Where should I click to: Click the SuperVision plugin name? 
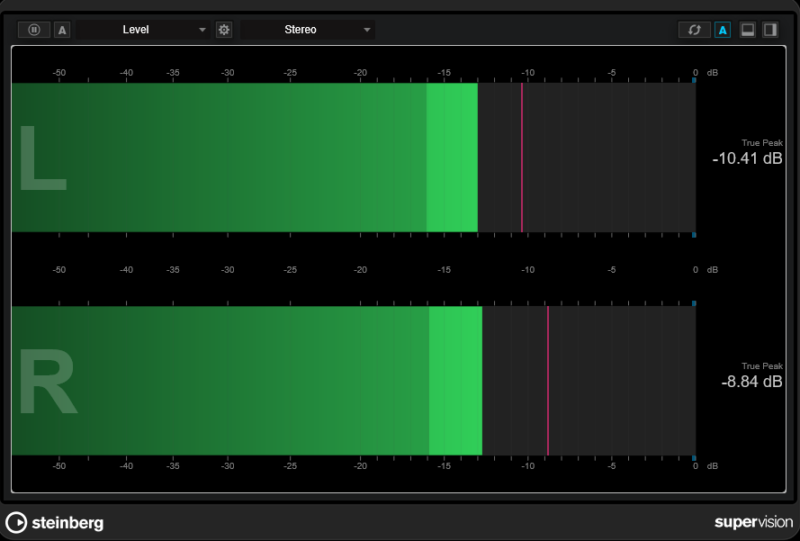pyautogui.click(x=754, y=522)
